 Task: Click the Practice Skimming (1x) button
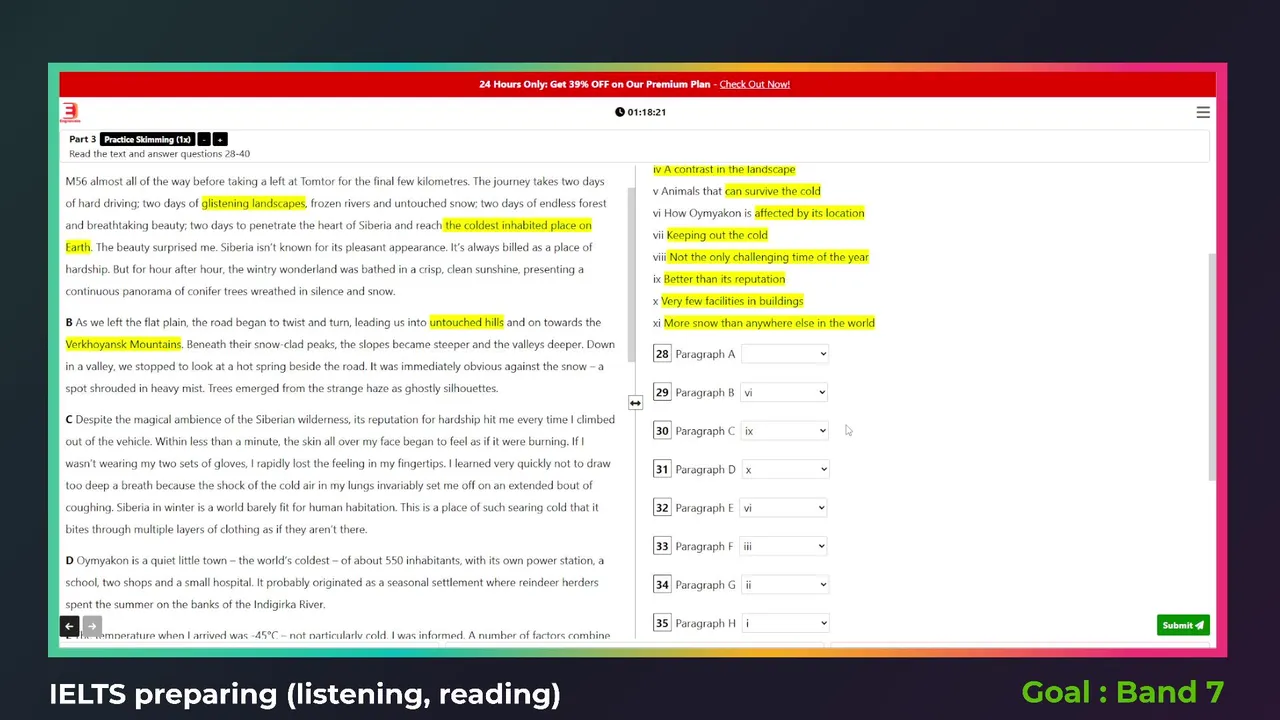147,139
